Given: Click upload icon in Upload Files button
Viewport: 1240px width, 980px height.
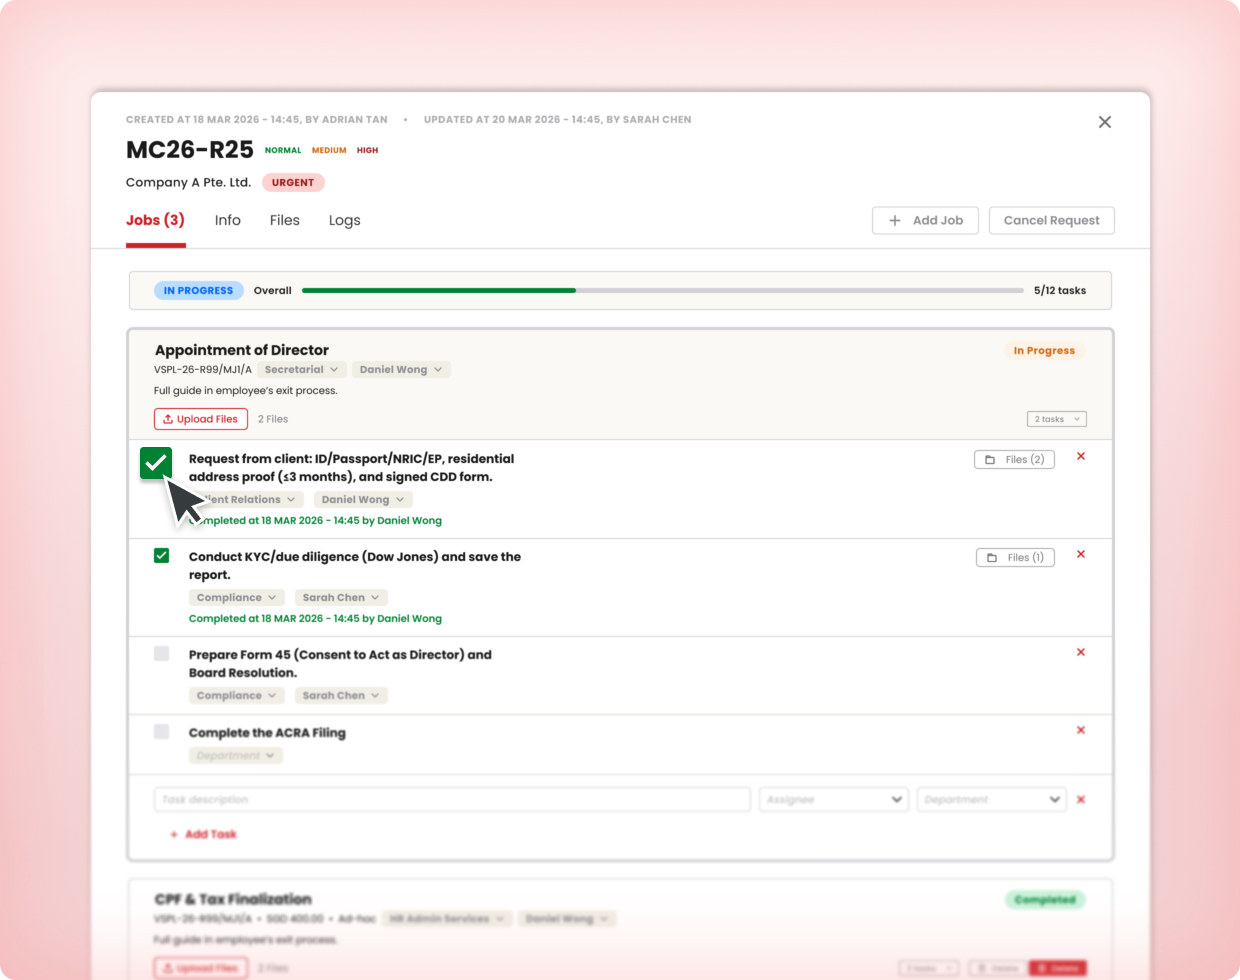Looking at the screenshot, I should tap(168, 419).
